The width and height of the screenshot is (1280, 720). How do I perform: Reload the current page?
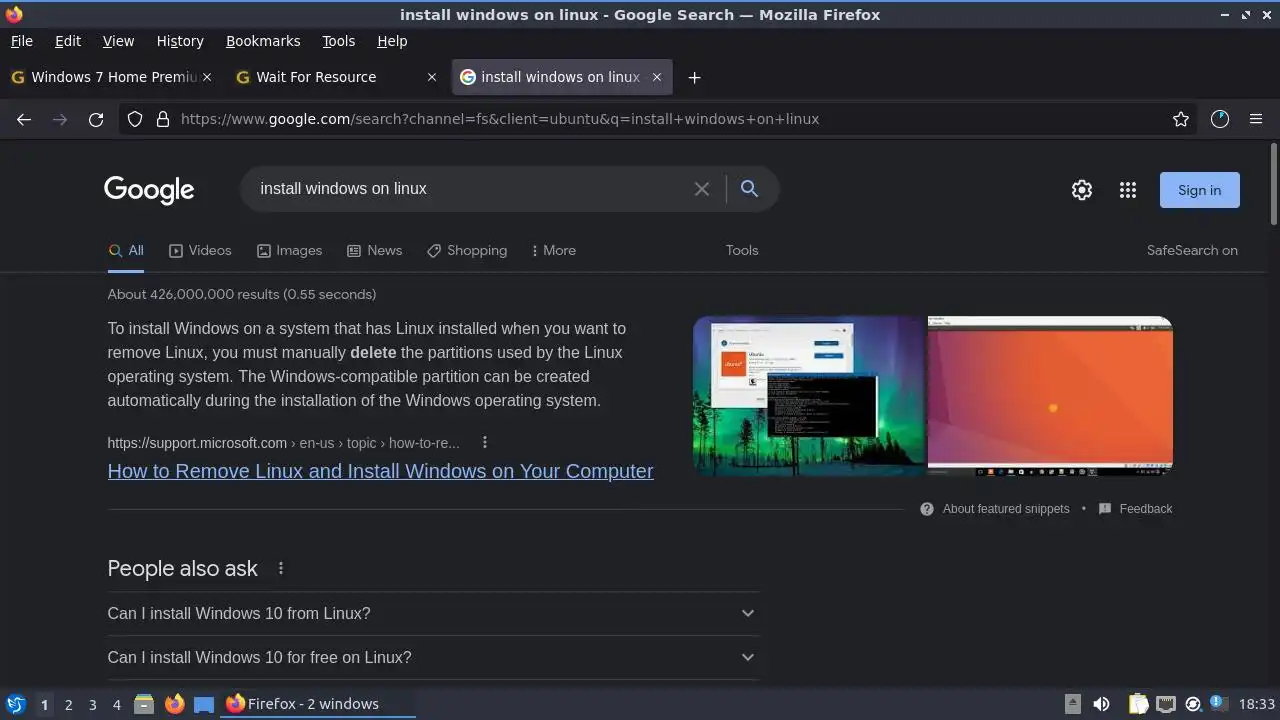pyautogui.click(x=96, y=119)
